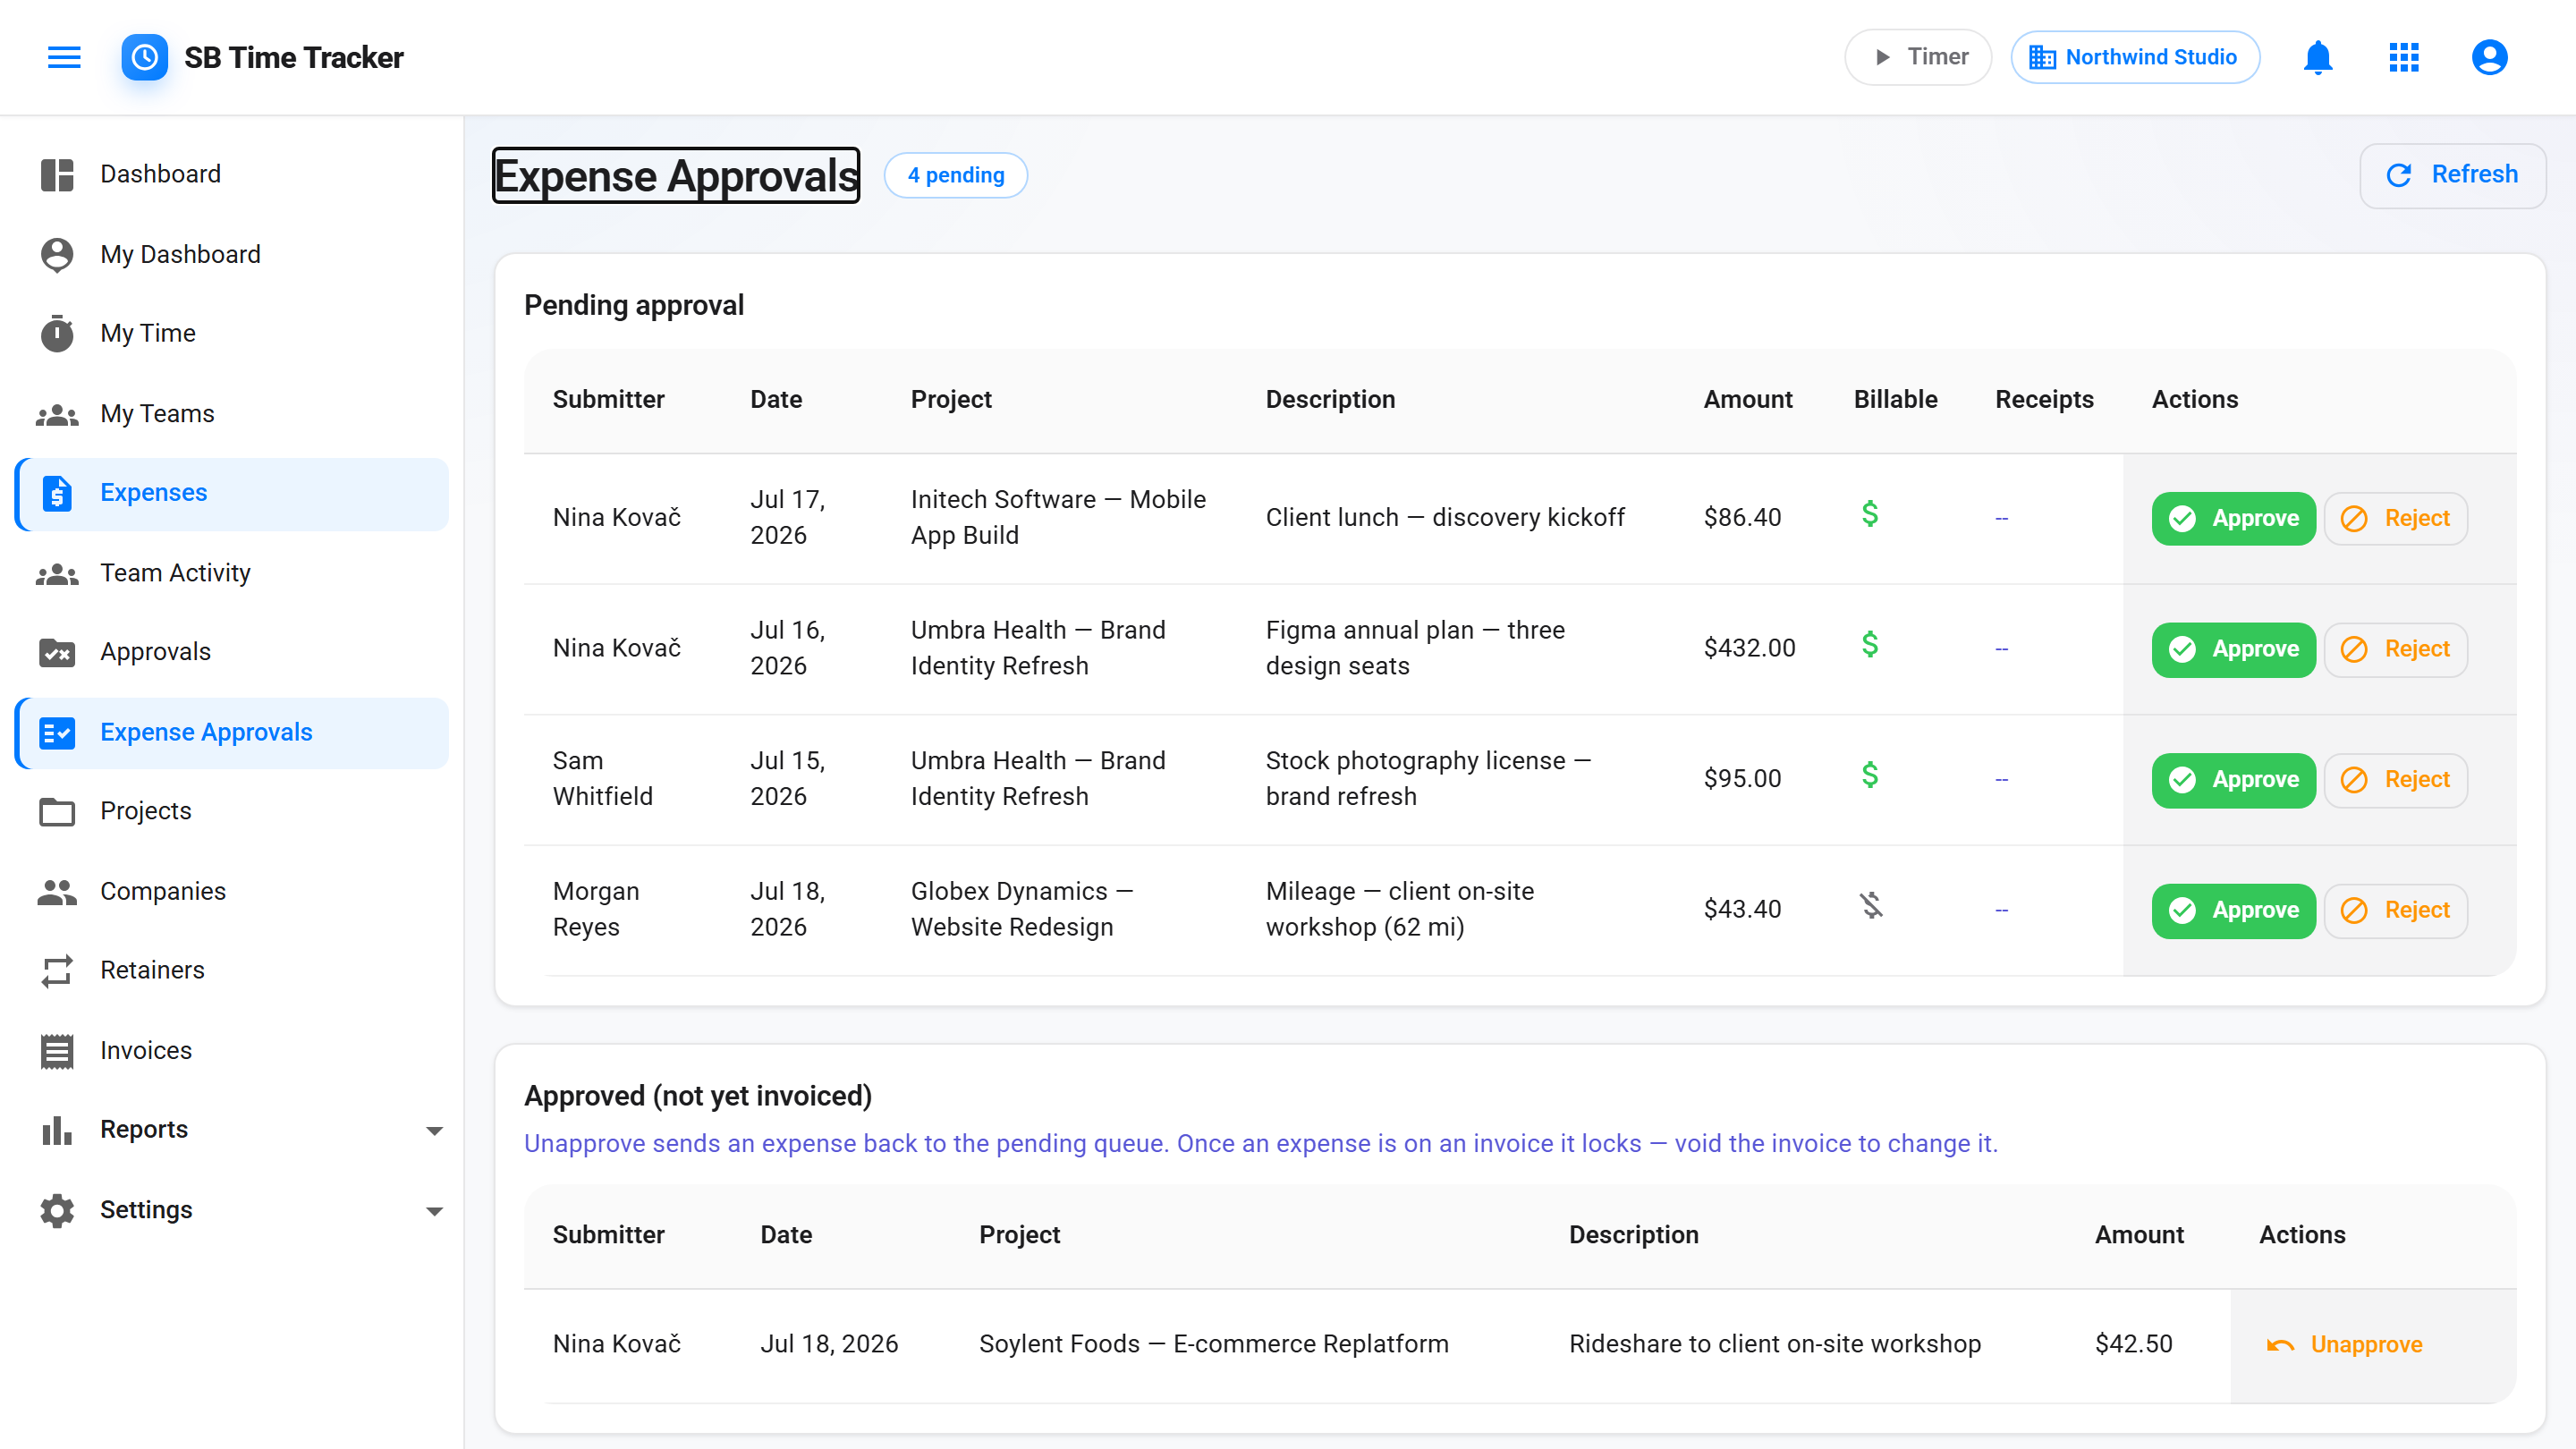Open the Projects page
This screenshot has height=1449, width=2576.
coord(232,811)
